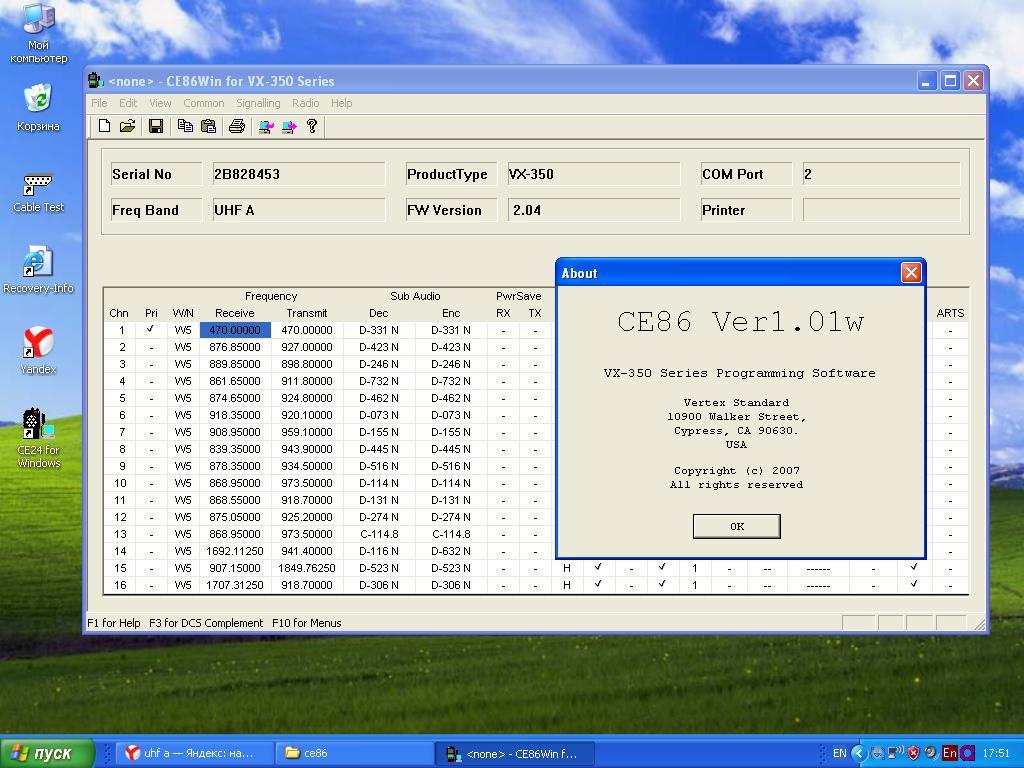The height and width of the screenshot is (768, 1024).
Task: Click the empty Printer field
Action: (881, 210)
